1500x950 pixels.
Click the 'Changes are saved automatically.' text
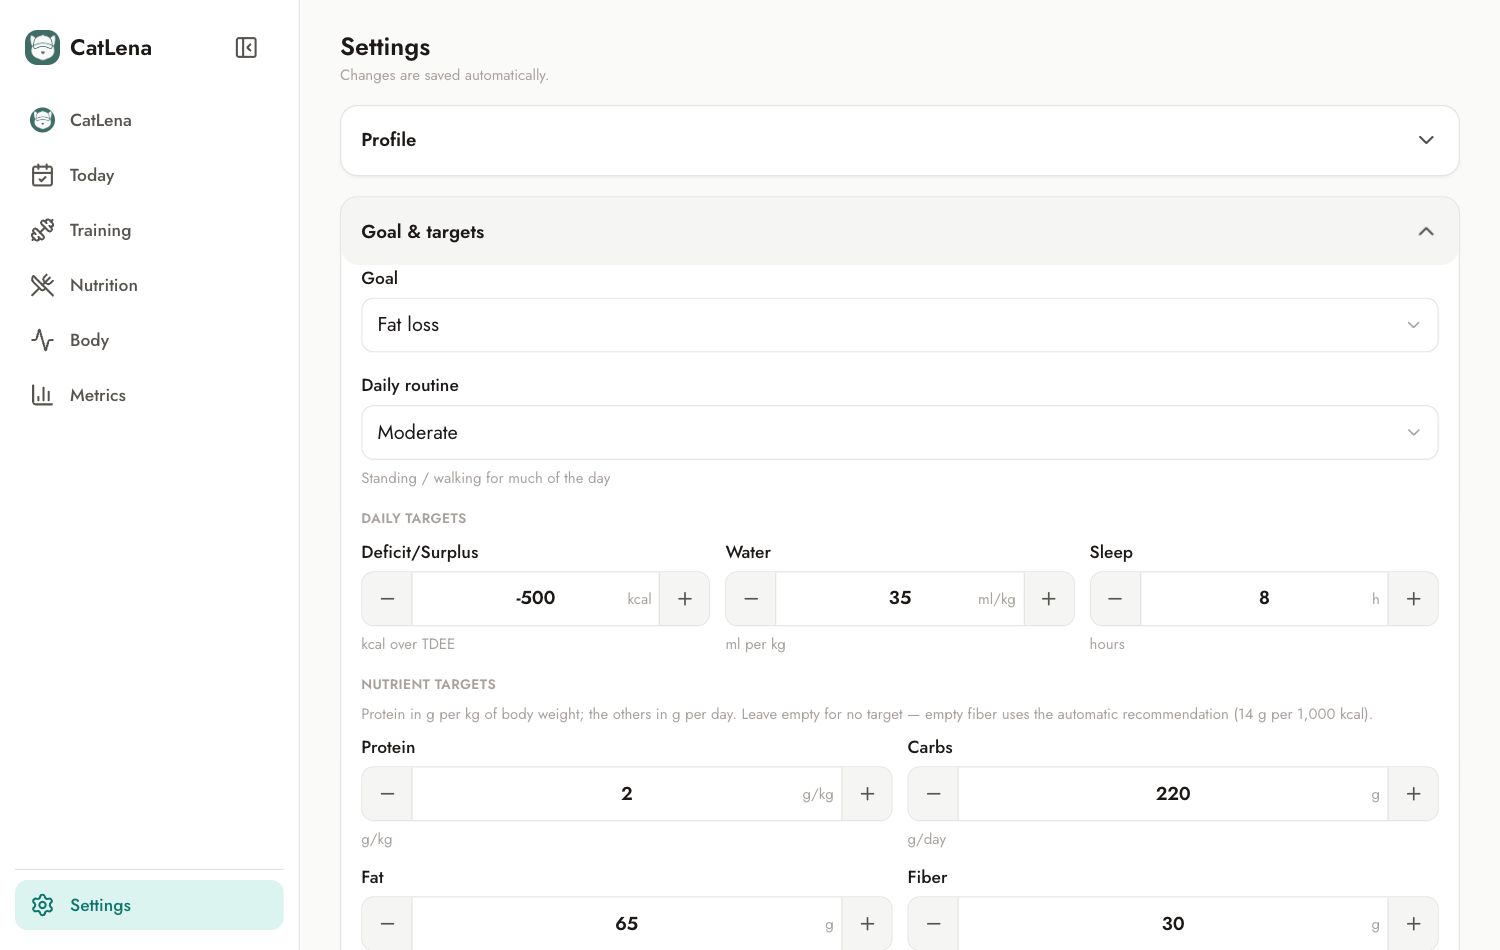coord(444,75)
